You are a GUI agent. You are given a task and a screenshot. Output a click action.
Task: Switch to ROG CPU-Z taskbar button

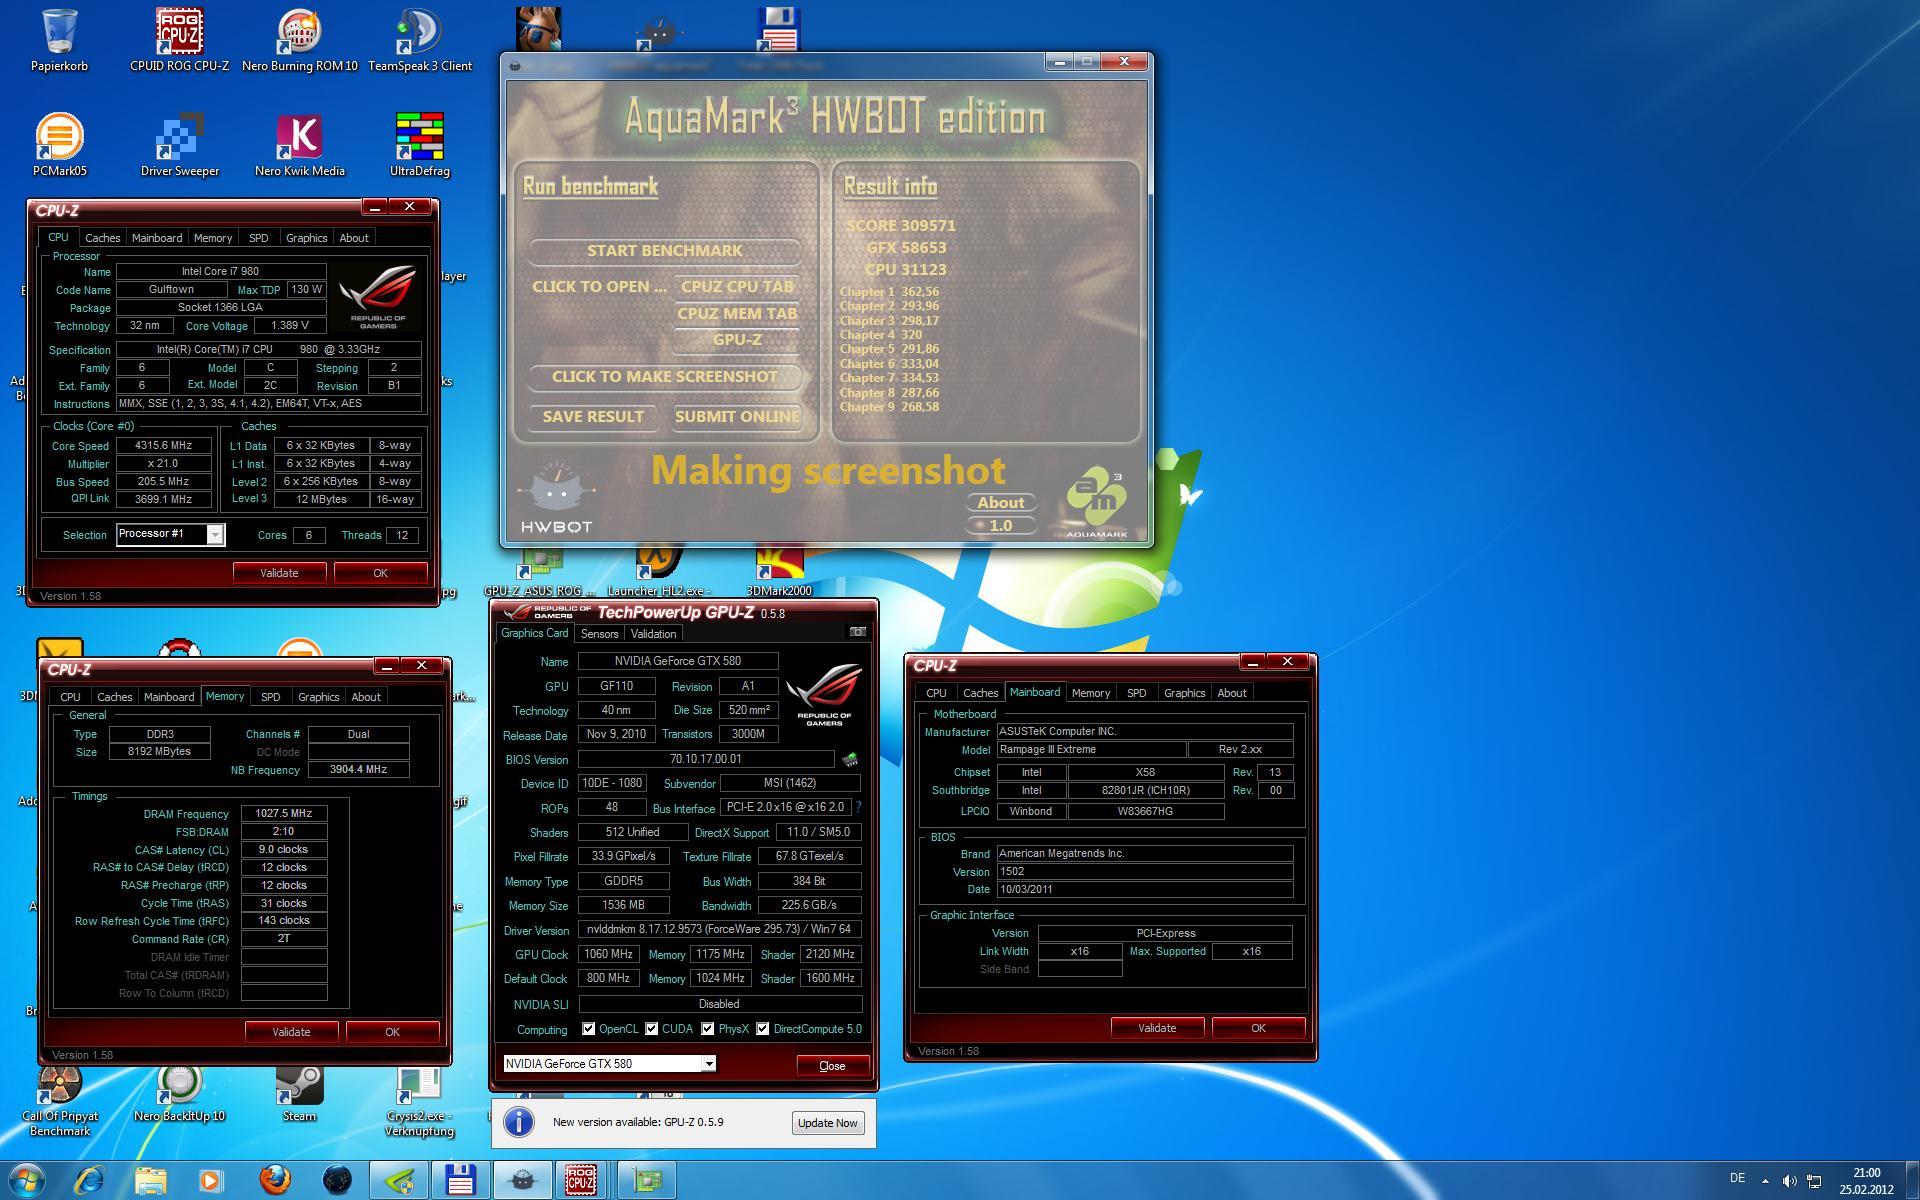tap(581, 1180)
